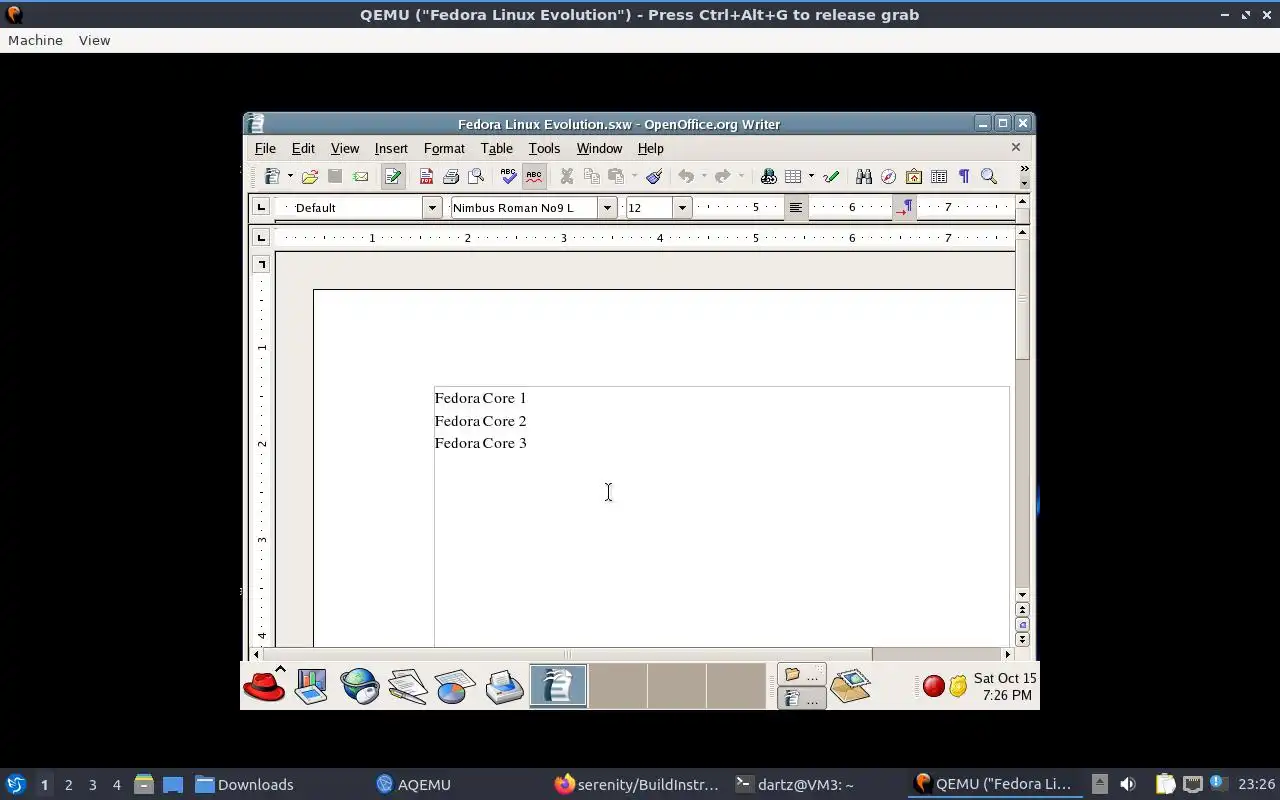Open the Window menu
This screenshot has width=1280, height=800.
click(599, 148)
